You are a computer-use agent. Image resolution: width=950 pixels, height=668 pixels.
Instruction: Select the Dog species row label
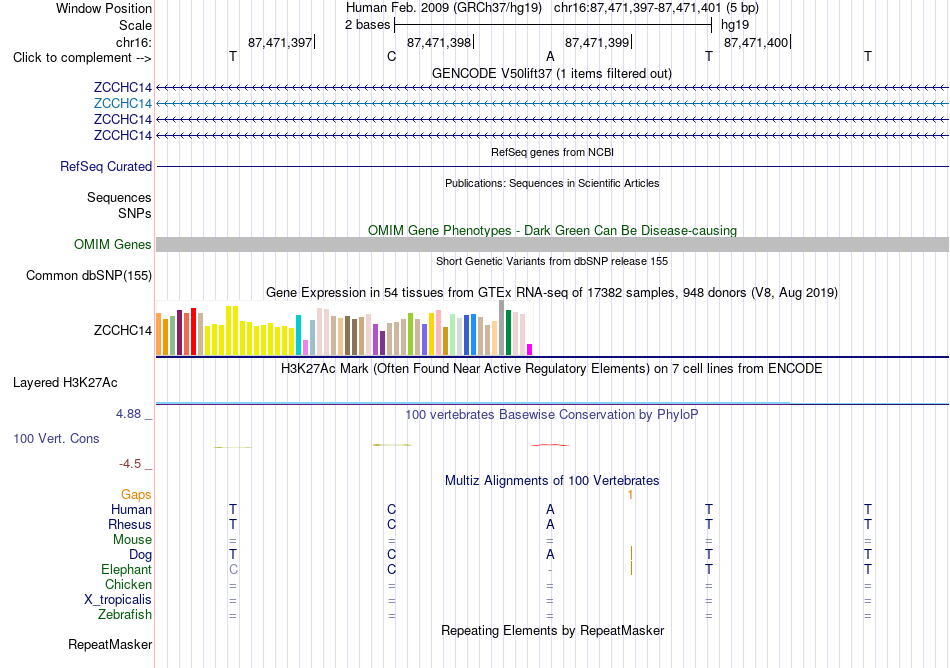140,554
